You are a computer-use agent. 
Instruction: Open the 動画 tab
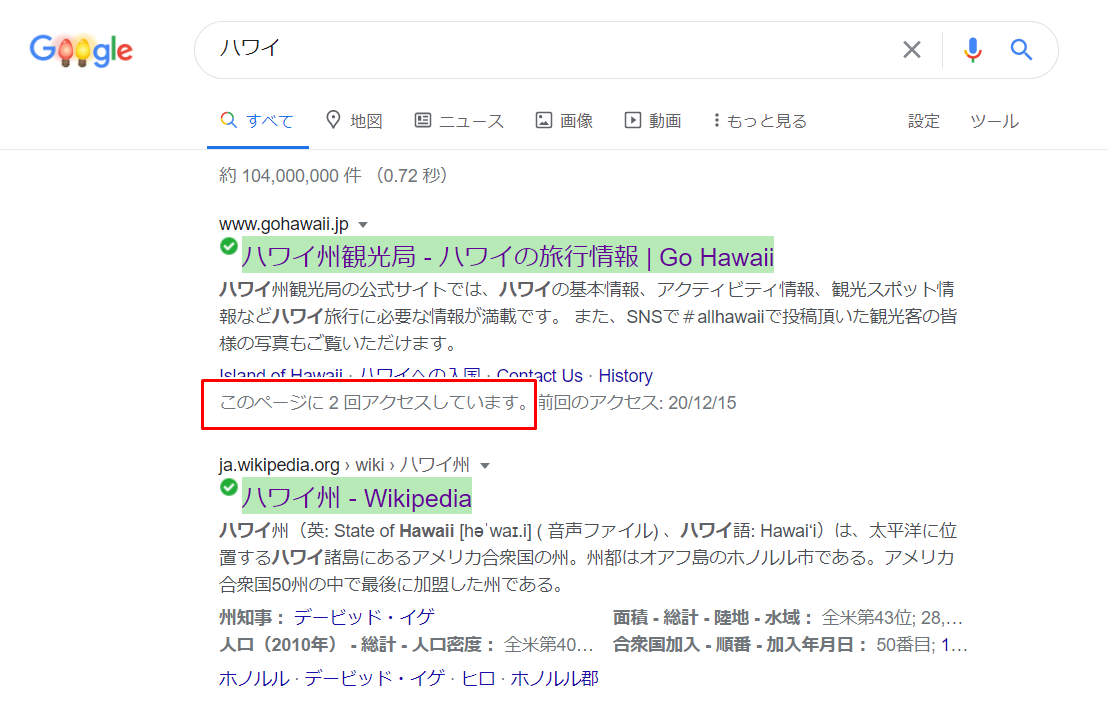click(x=653, y=121)
